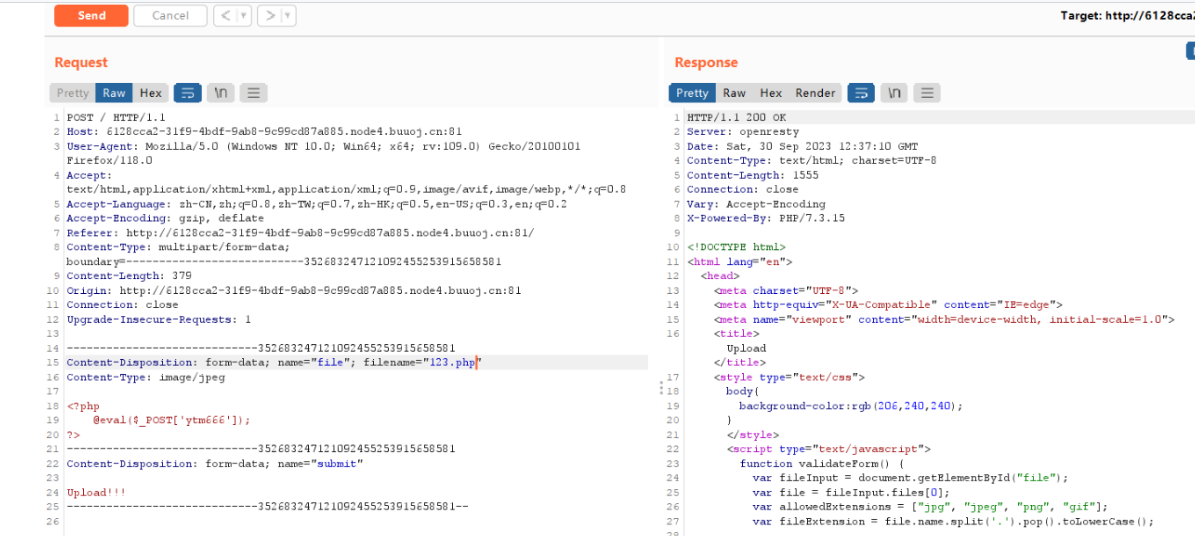The image size is (1195, 536).
Task: Open Request panel hamburger options menu
Action: (x=254, y=93)
